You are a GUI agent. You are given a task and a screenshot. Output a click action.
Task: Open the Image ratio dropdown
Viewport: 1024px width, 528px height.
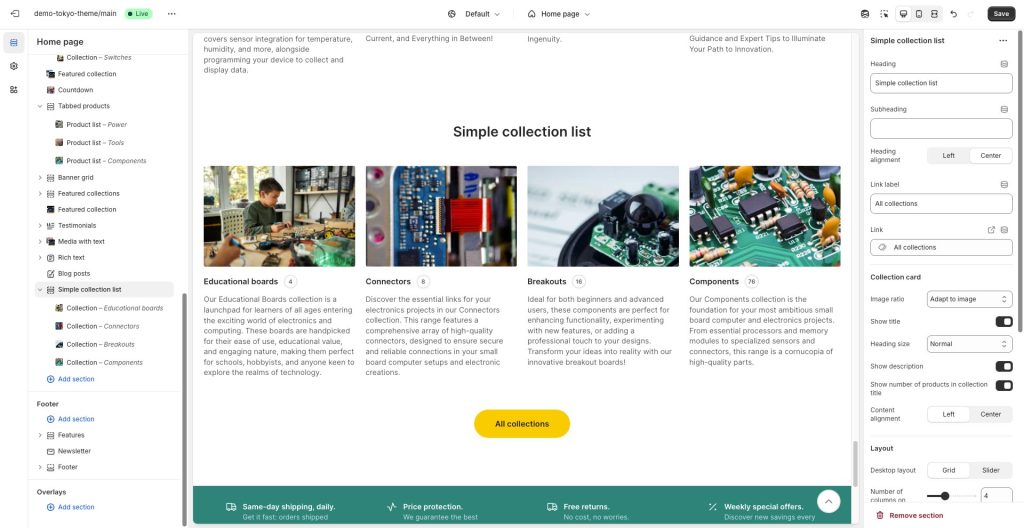(x=970, y=299)
